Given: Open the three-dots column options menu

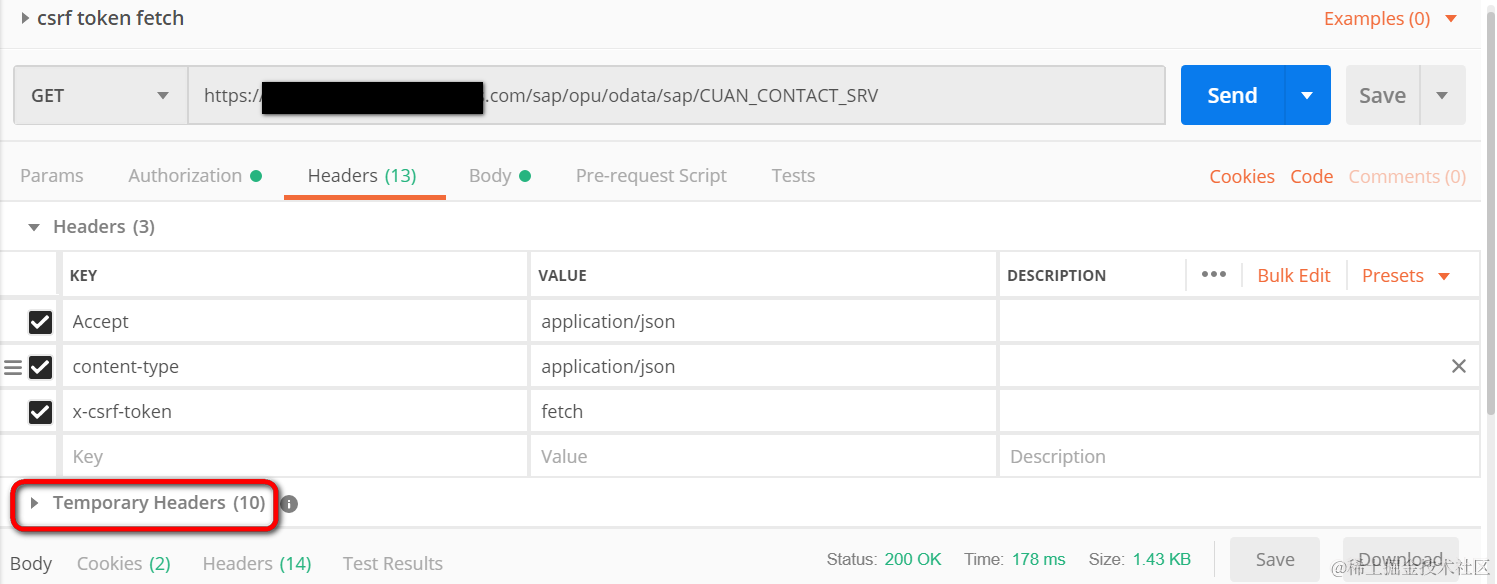Looking at the screenshot, I should (1213, 275).
